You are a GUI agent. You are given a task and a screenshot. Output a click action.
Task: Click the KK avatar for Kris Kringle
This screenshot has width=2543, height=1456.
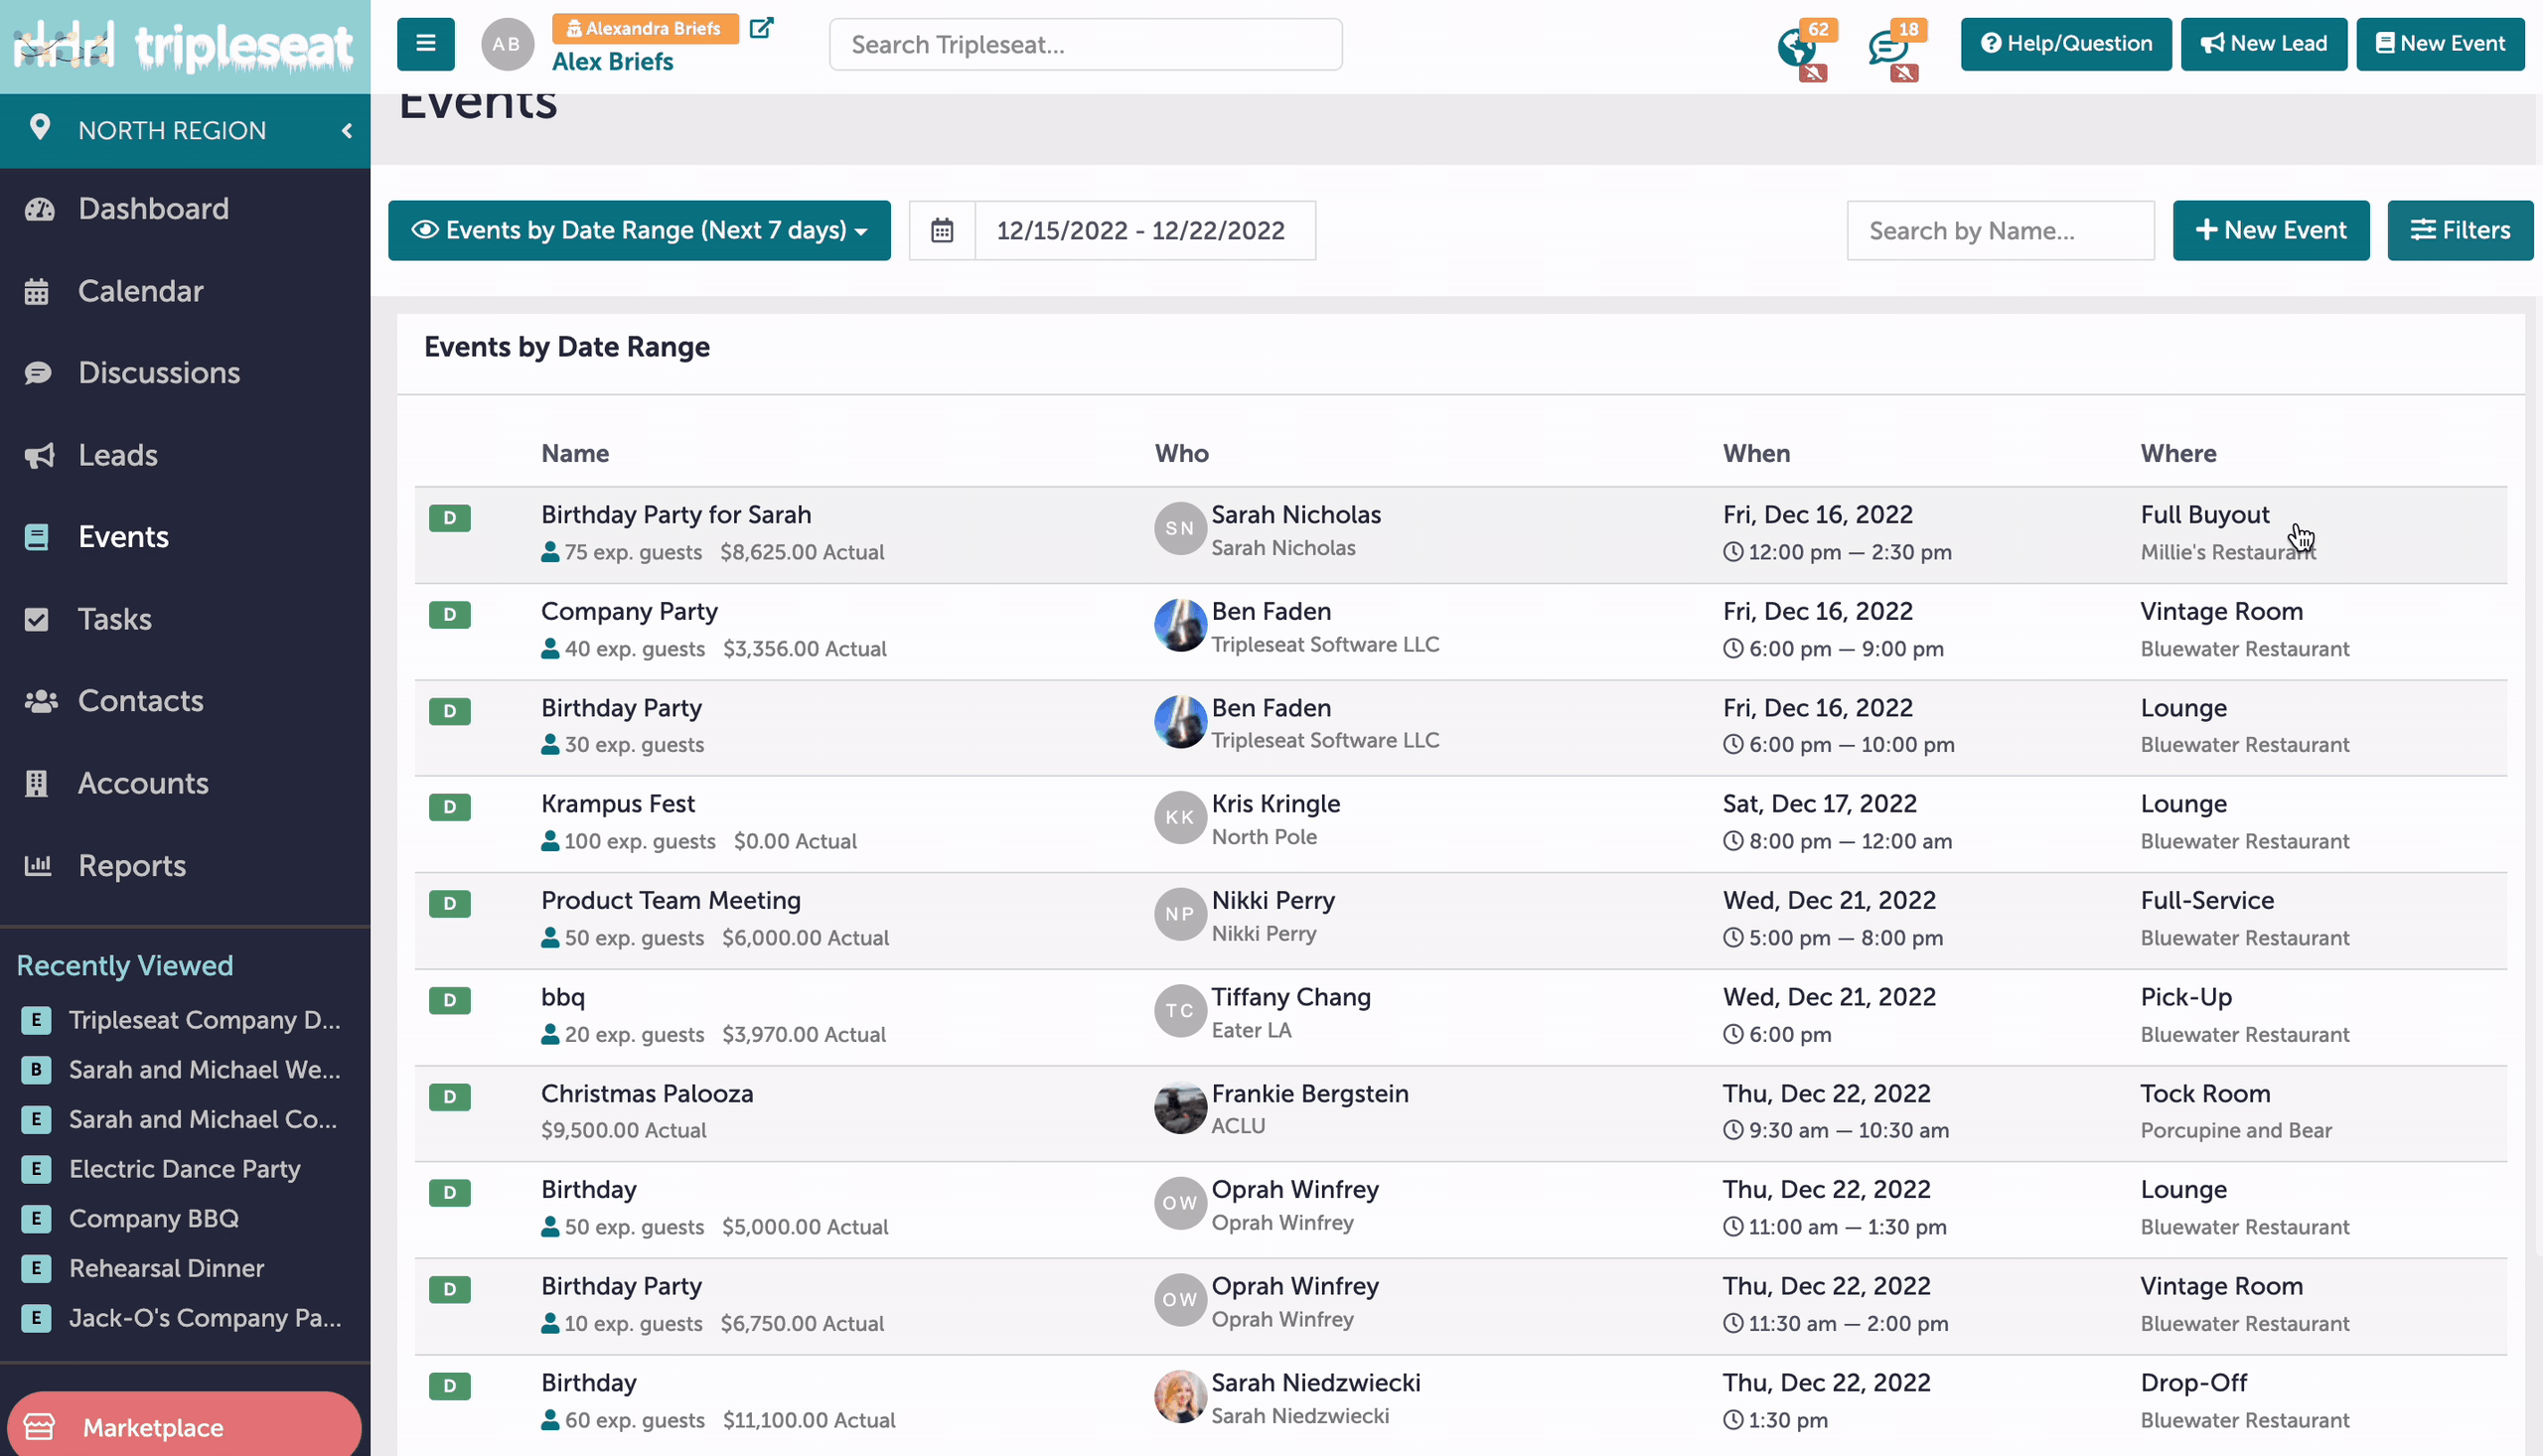click(x=1180, y=817)
